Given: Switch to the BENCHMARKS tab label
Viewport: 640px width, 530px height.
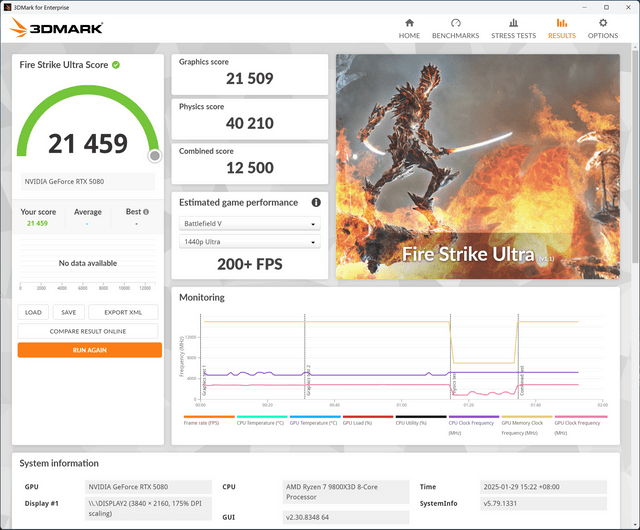Looking at the screenshot, I should 456,36.
